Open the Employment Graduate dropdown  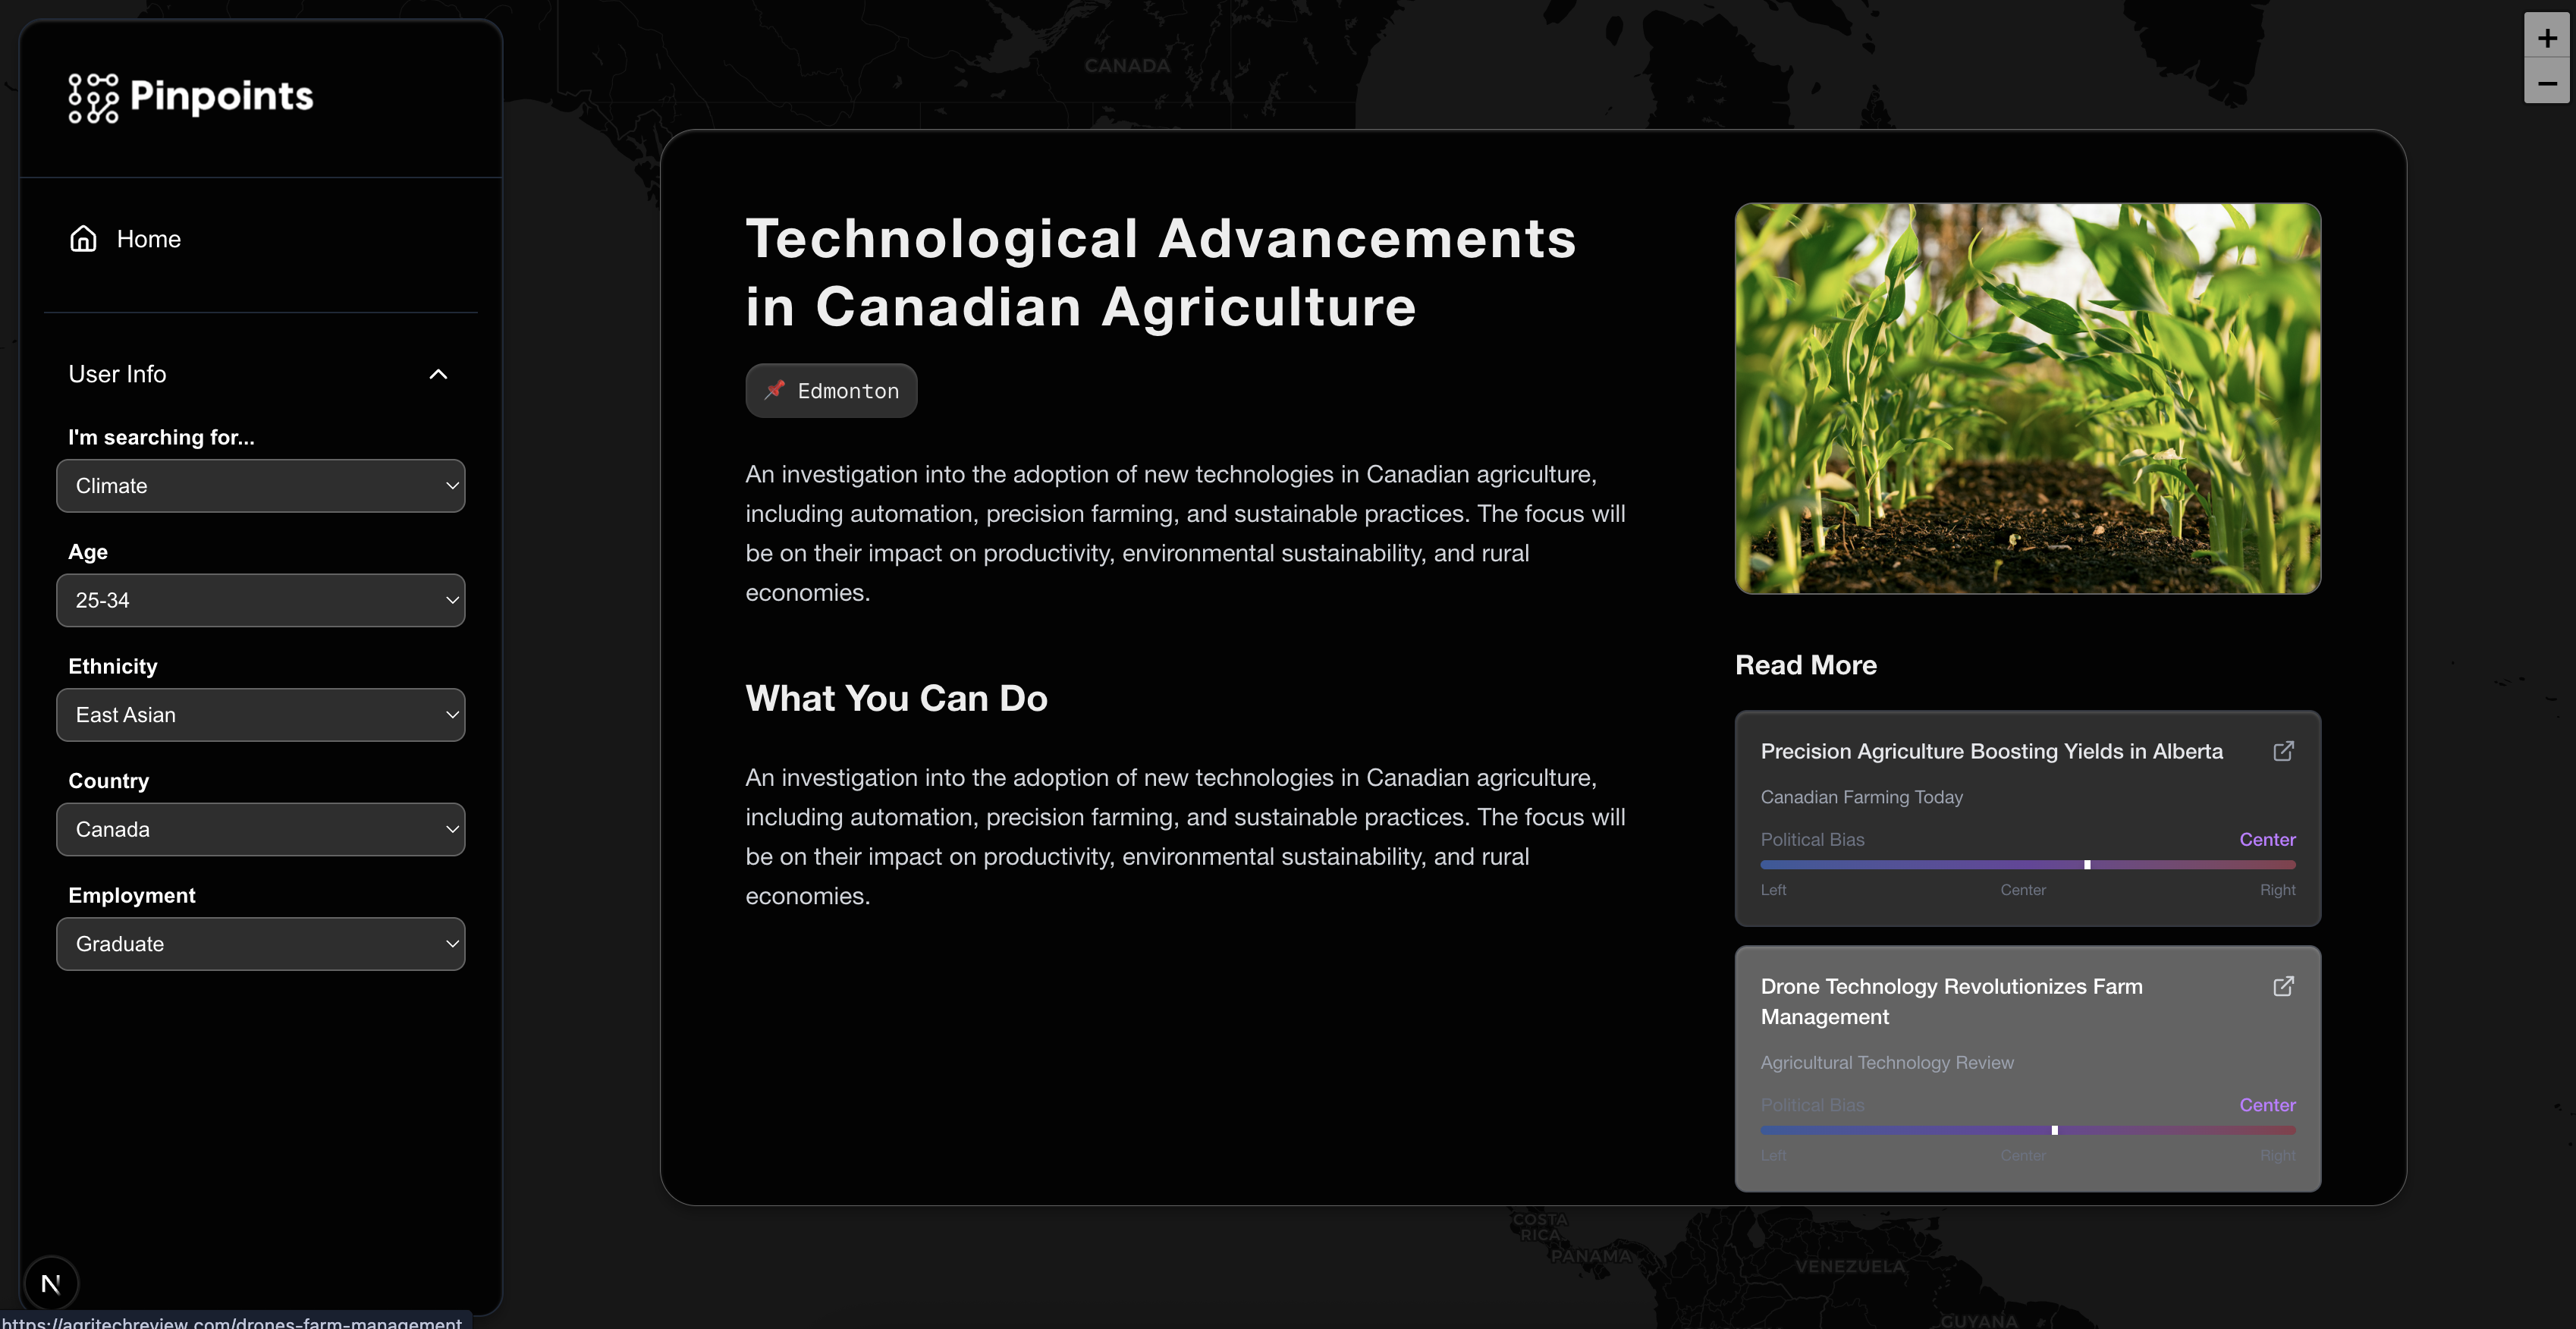click(261, 944)
